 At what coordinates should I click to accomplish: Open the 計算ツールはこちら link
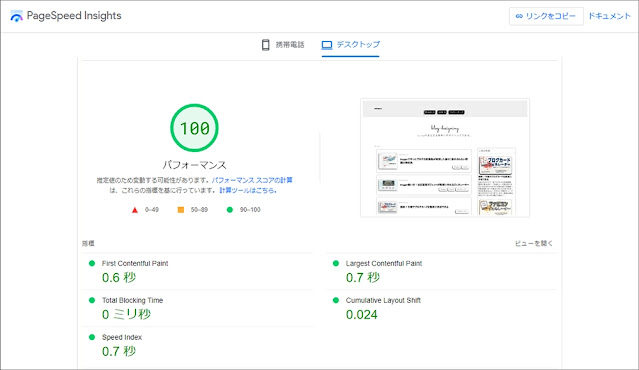point(248,190)
